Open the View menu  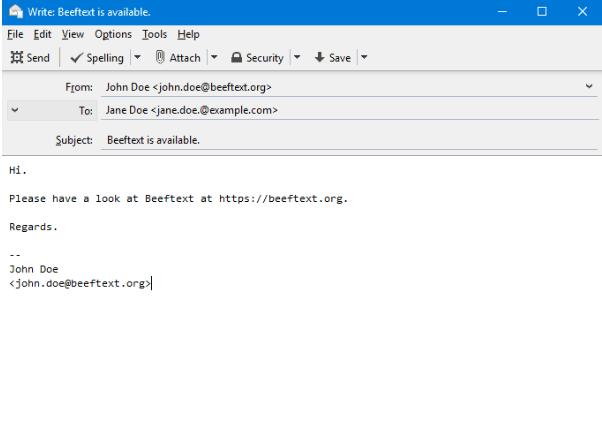coord(73,35)
